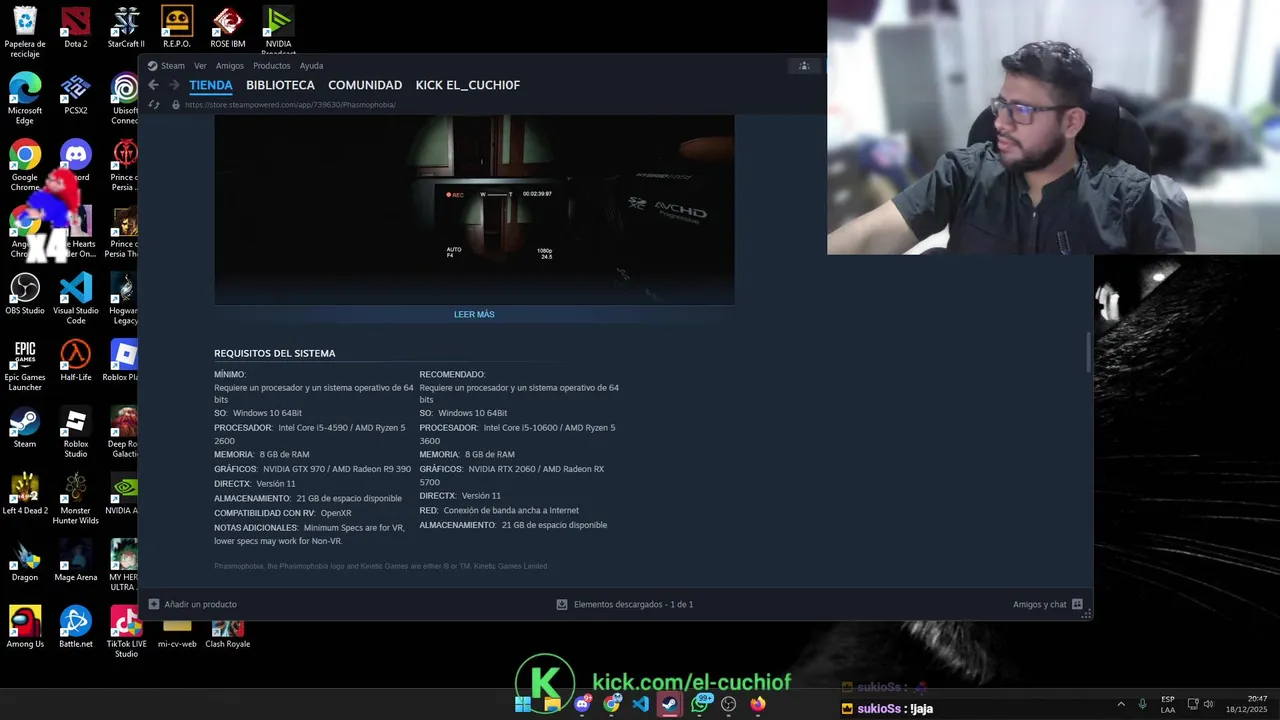Open Elementos descargados downloads status
Screen dimensions: 1280x720
tap(625, 604)
